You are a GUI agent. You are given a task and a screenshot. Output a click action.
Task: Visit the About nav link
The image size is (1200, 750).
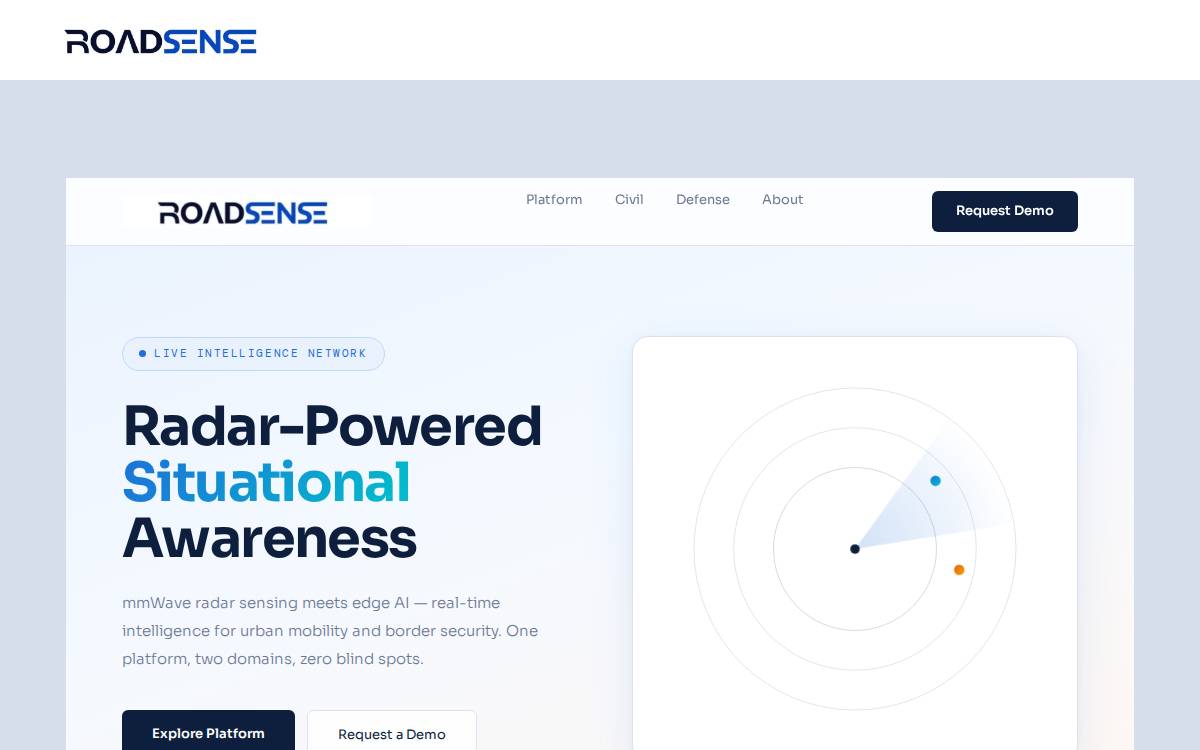point(782,199)
